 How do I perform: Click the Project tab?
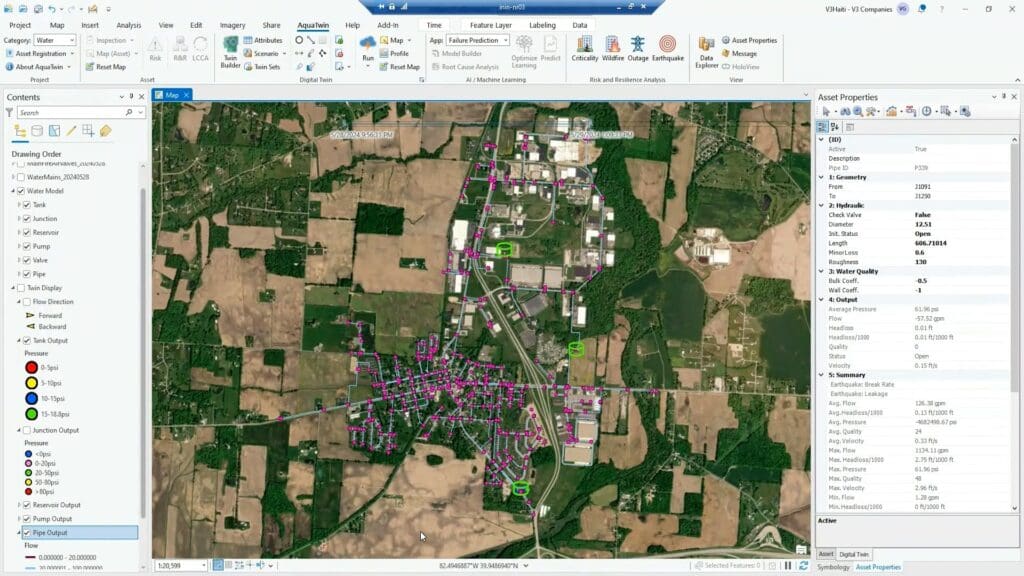20,25
